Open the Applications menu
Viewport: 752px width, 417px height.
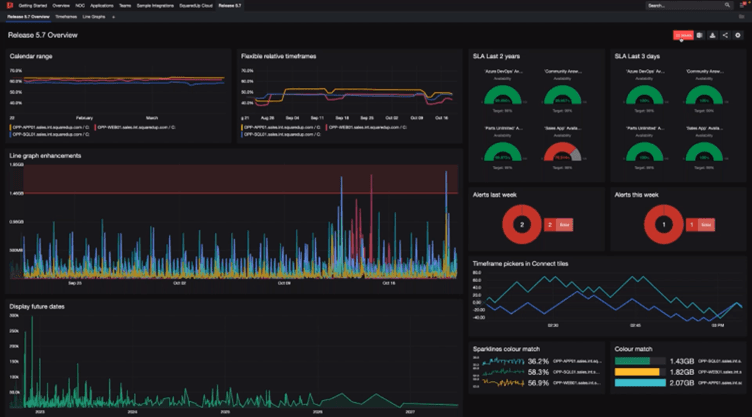[x=101, y=5]
